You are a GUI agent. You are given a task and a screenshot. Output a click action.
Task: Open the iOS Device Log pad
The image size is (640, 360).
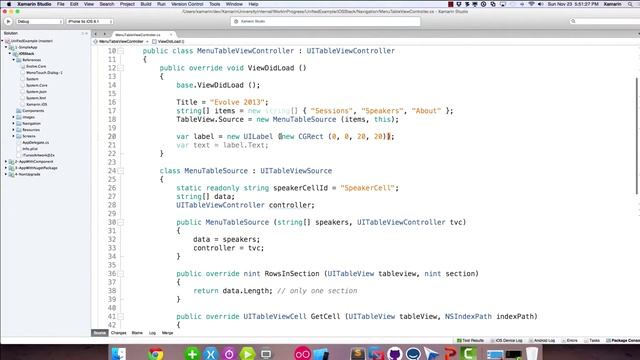tap(506, 340)
